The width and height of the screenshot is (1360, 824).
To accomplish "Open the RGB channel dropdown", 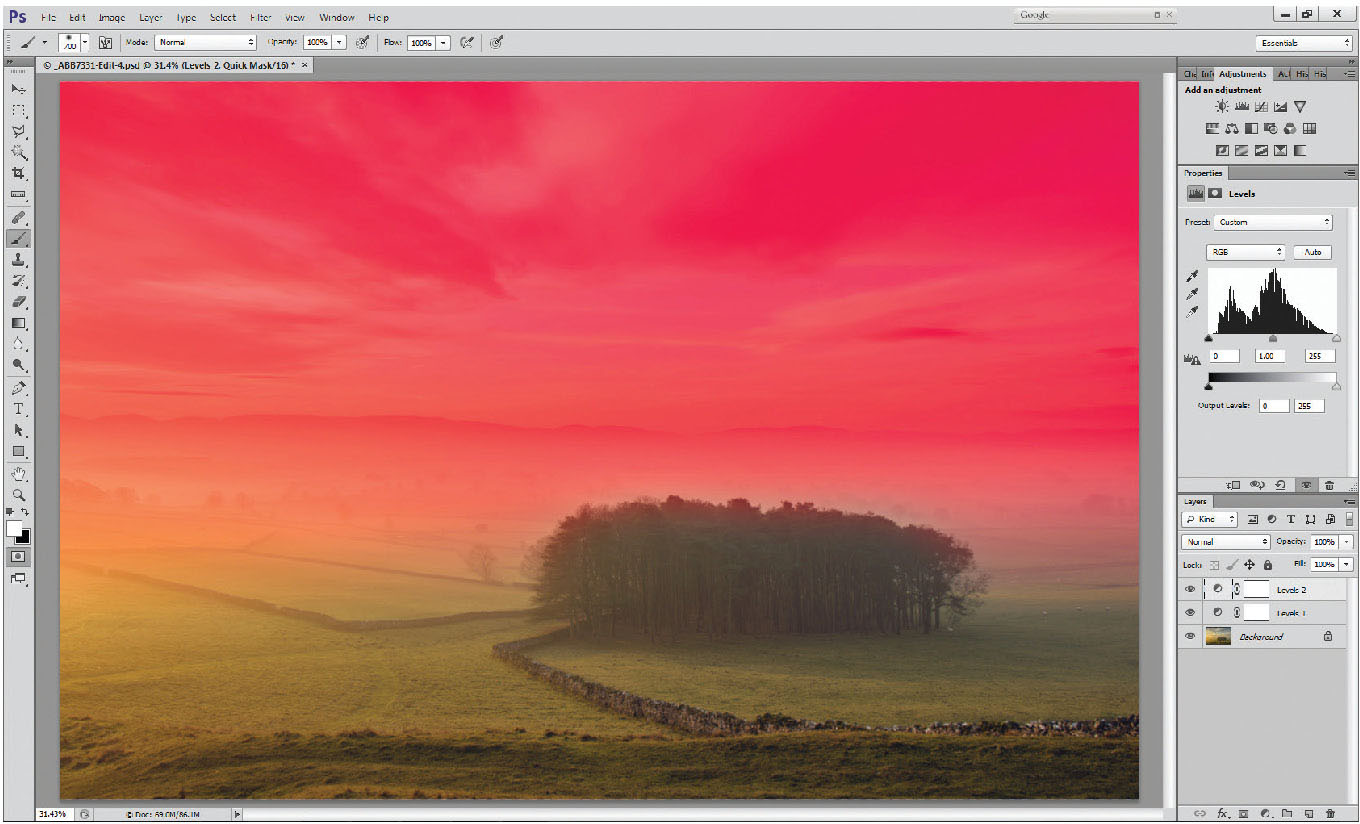I will 1246,252.
